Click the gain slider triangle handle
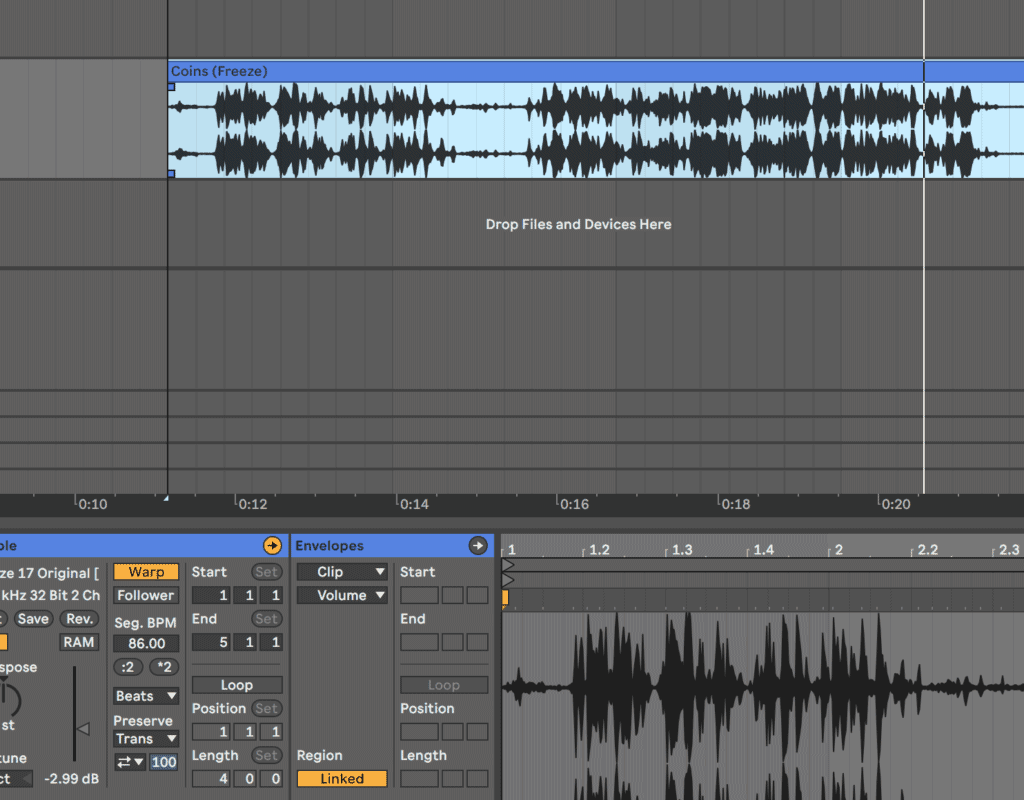1024x800 pixels. [x=83, y=729]
